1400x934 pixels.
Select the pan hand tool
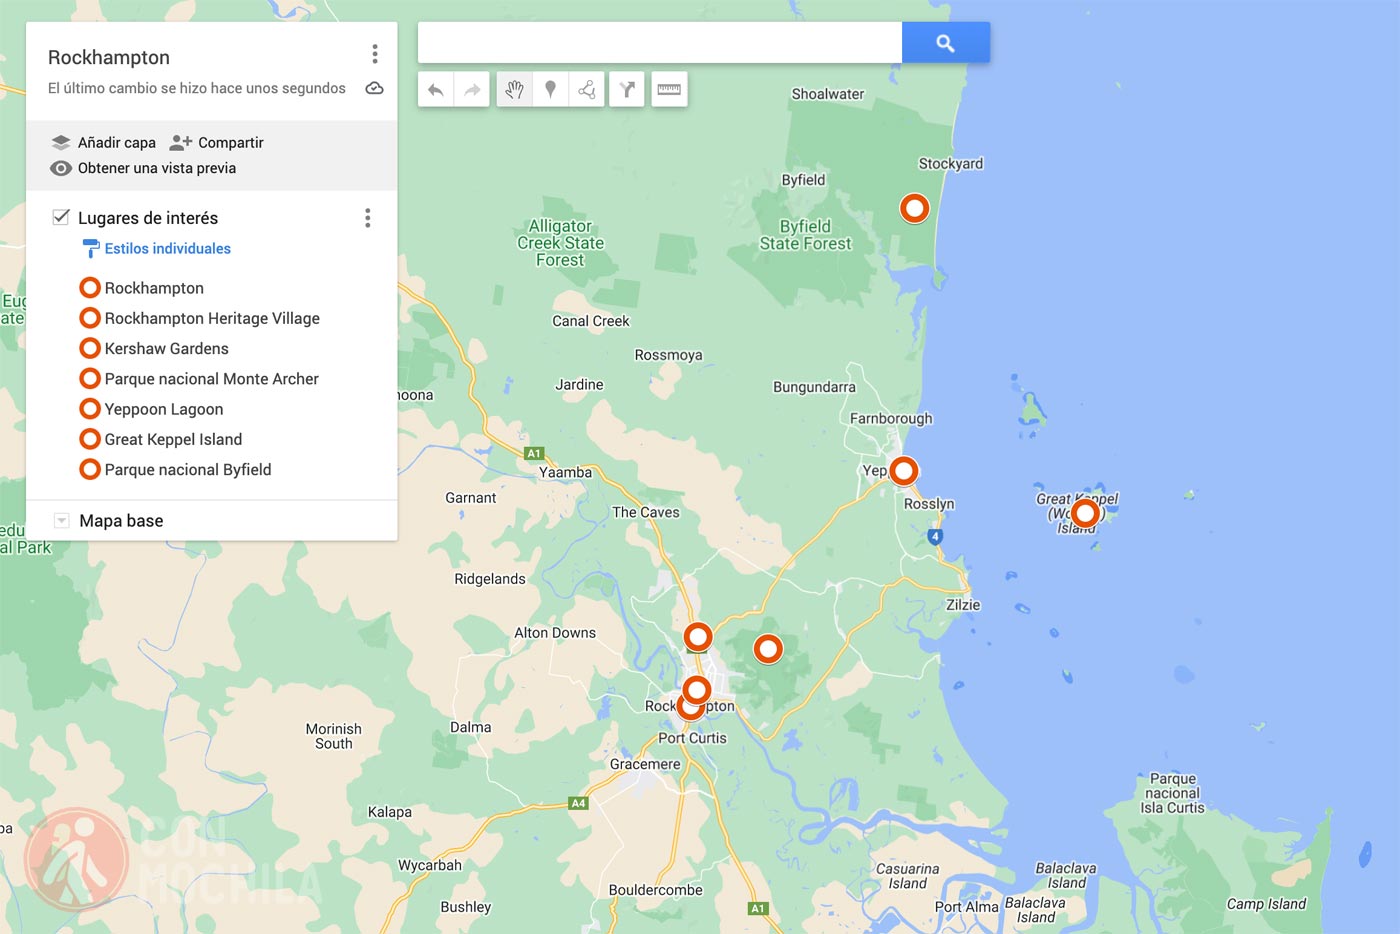(514, 89)
